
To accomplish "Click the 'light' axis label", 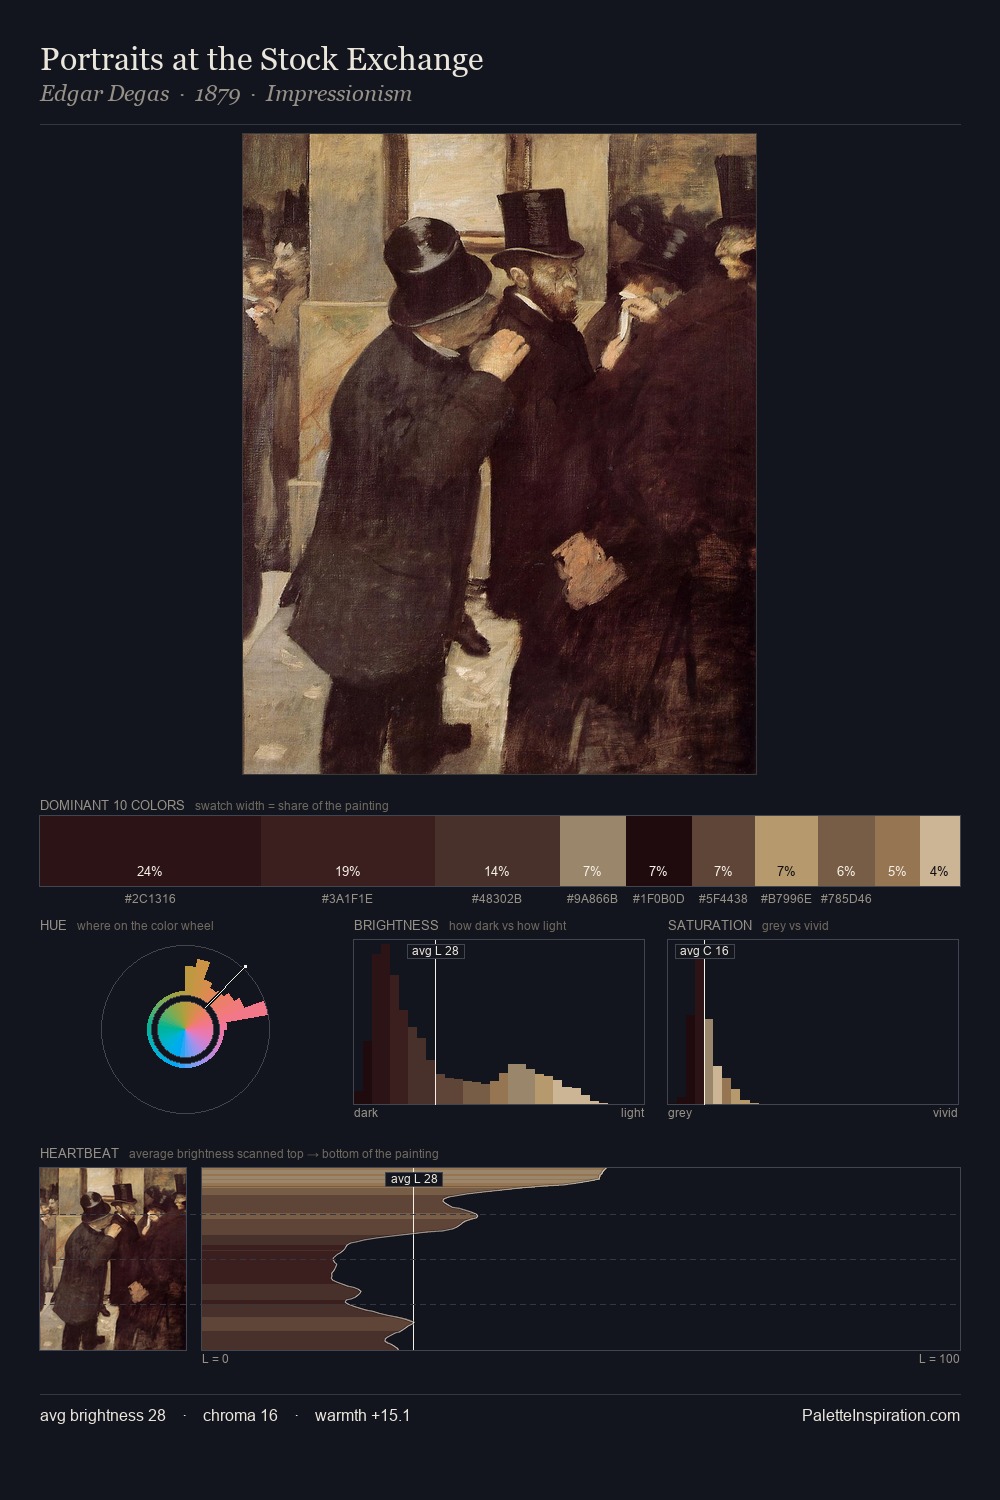I will click(x=632, y=1113).
